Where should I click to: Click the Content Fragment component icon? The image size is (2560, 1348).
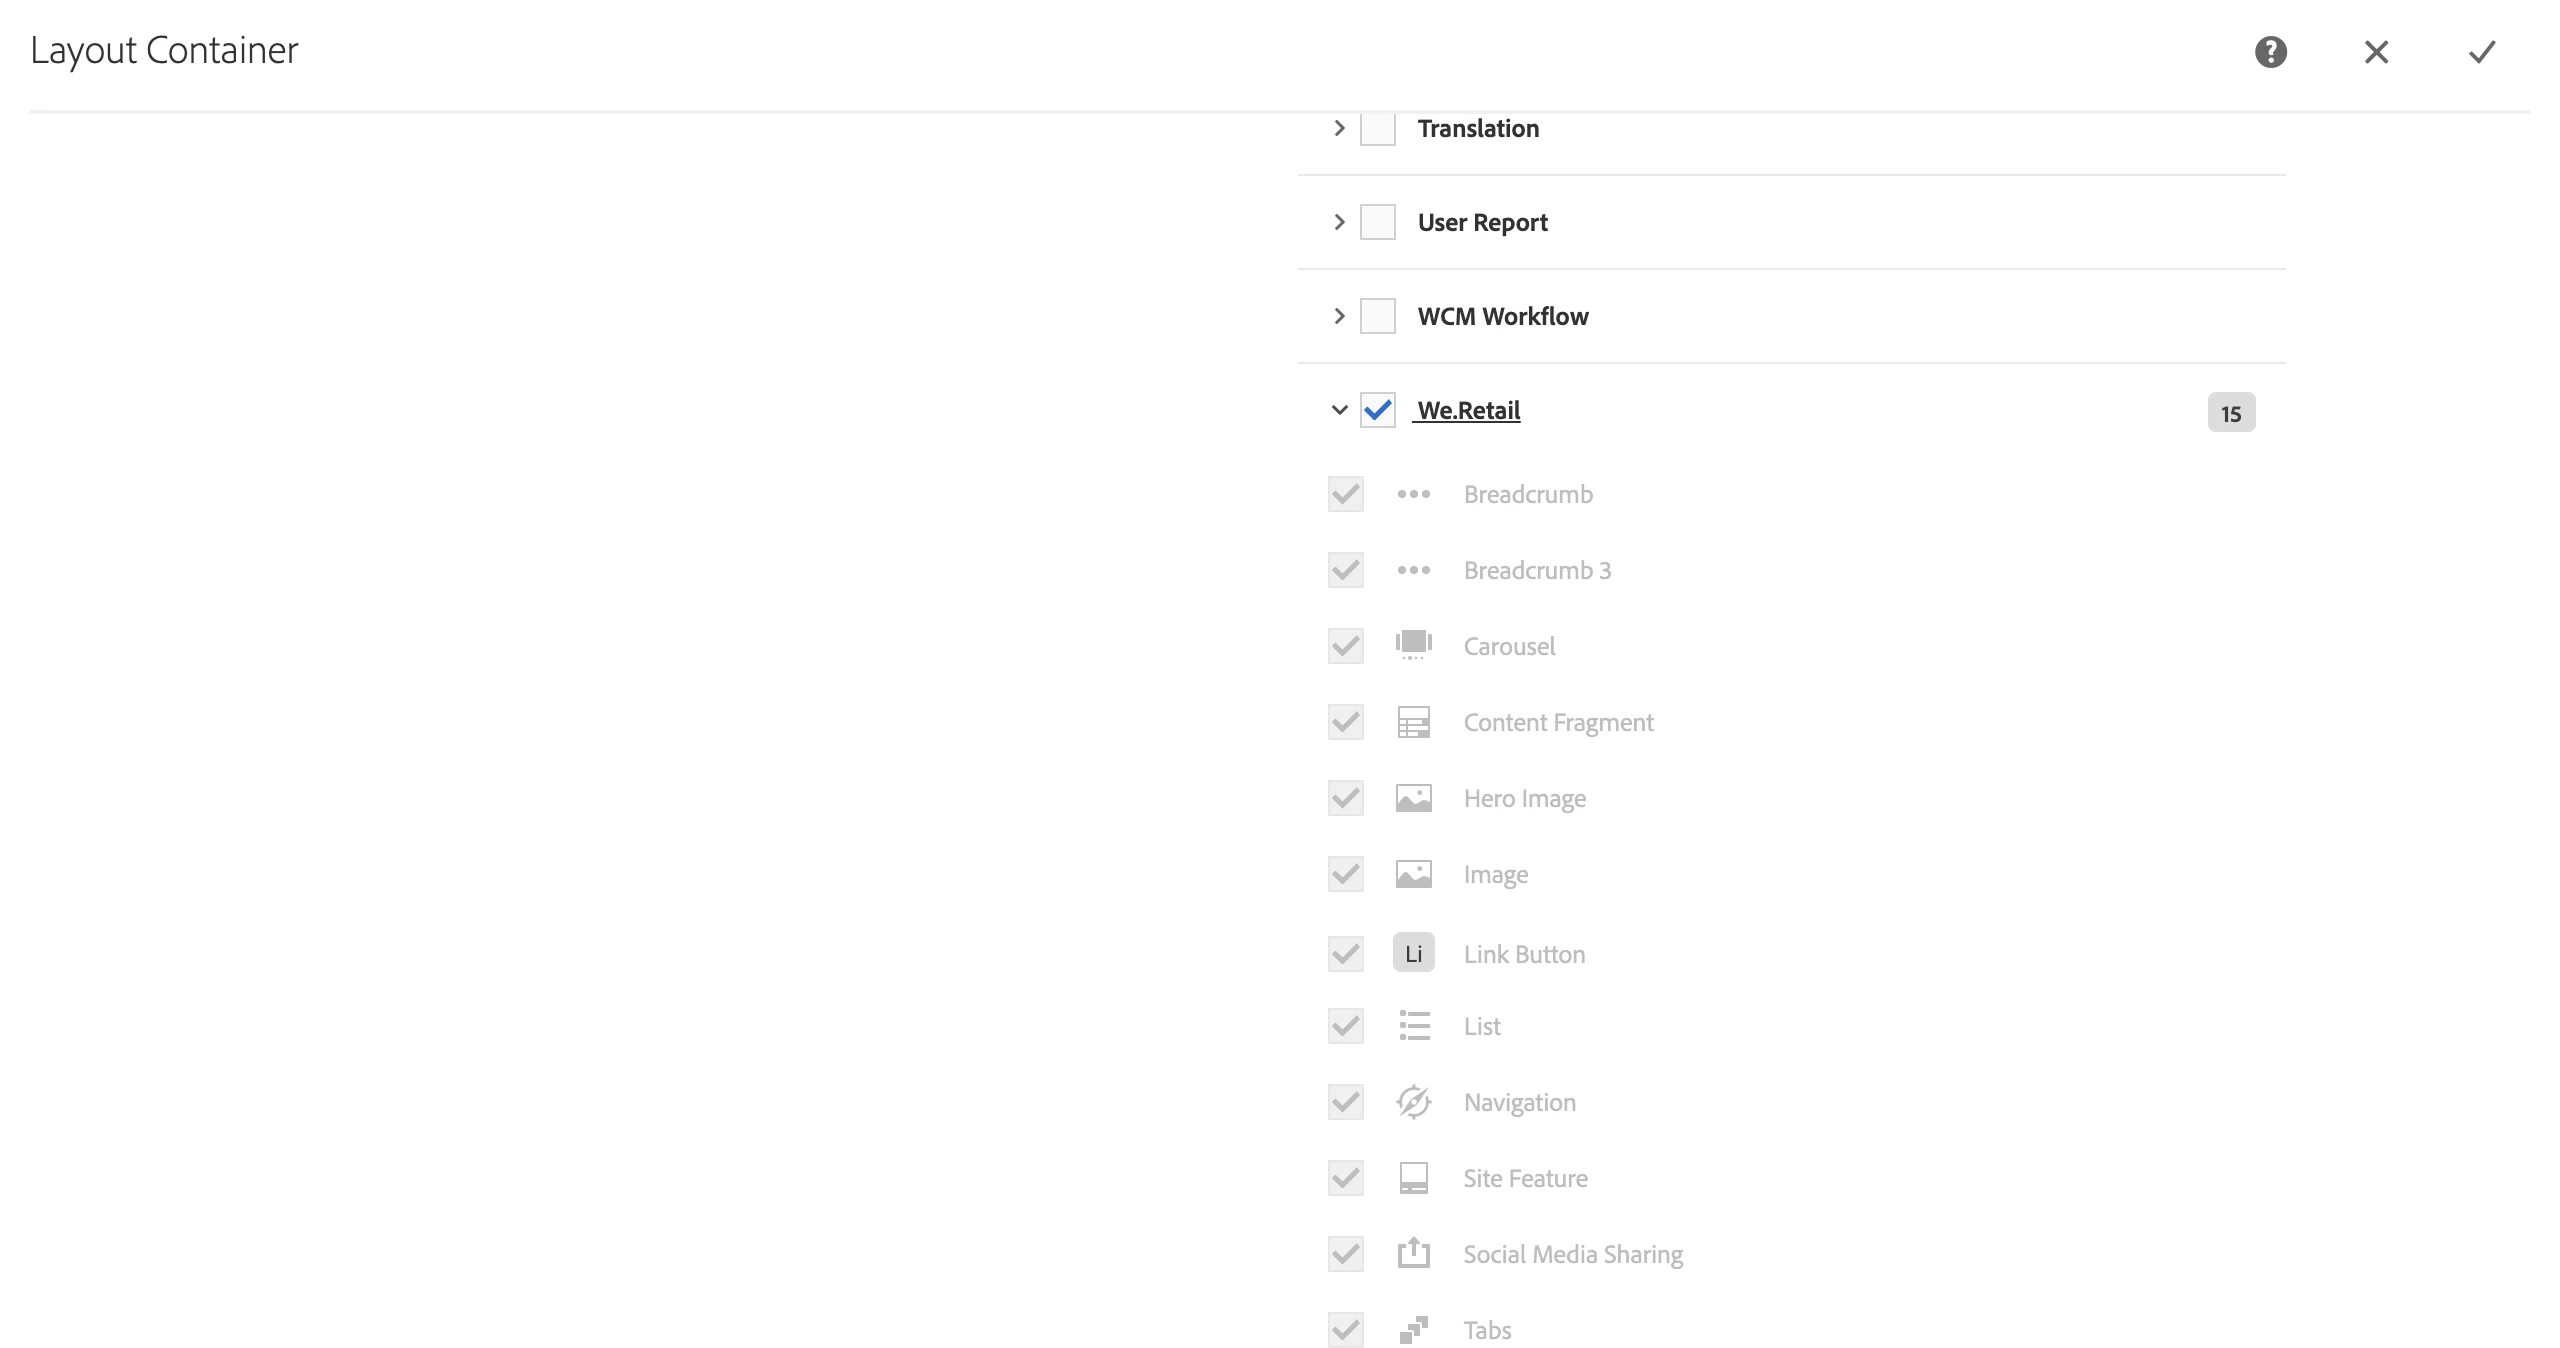tap(1413, 722)
